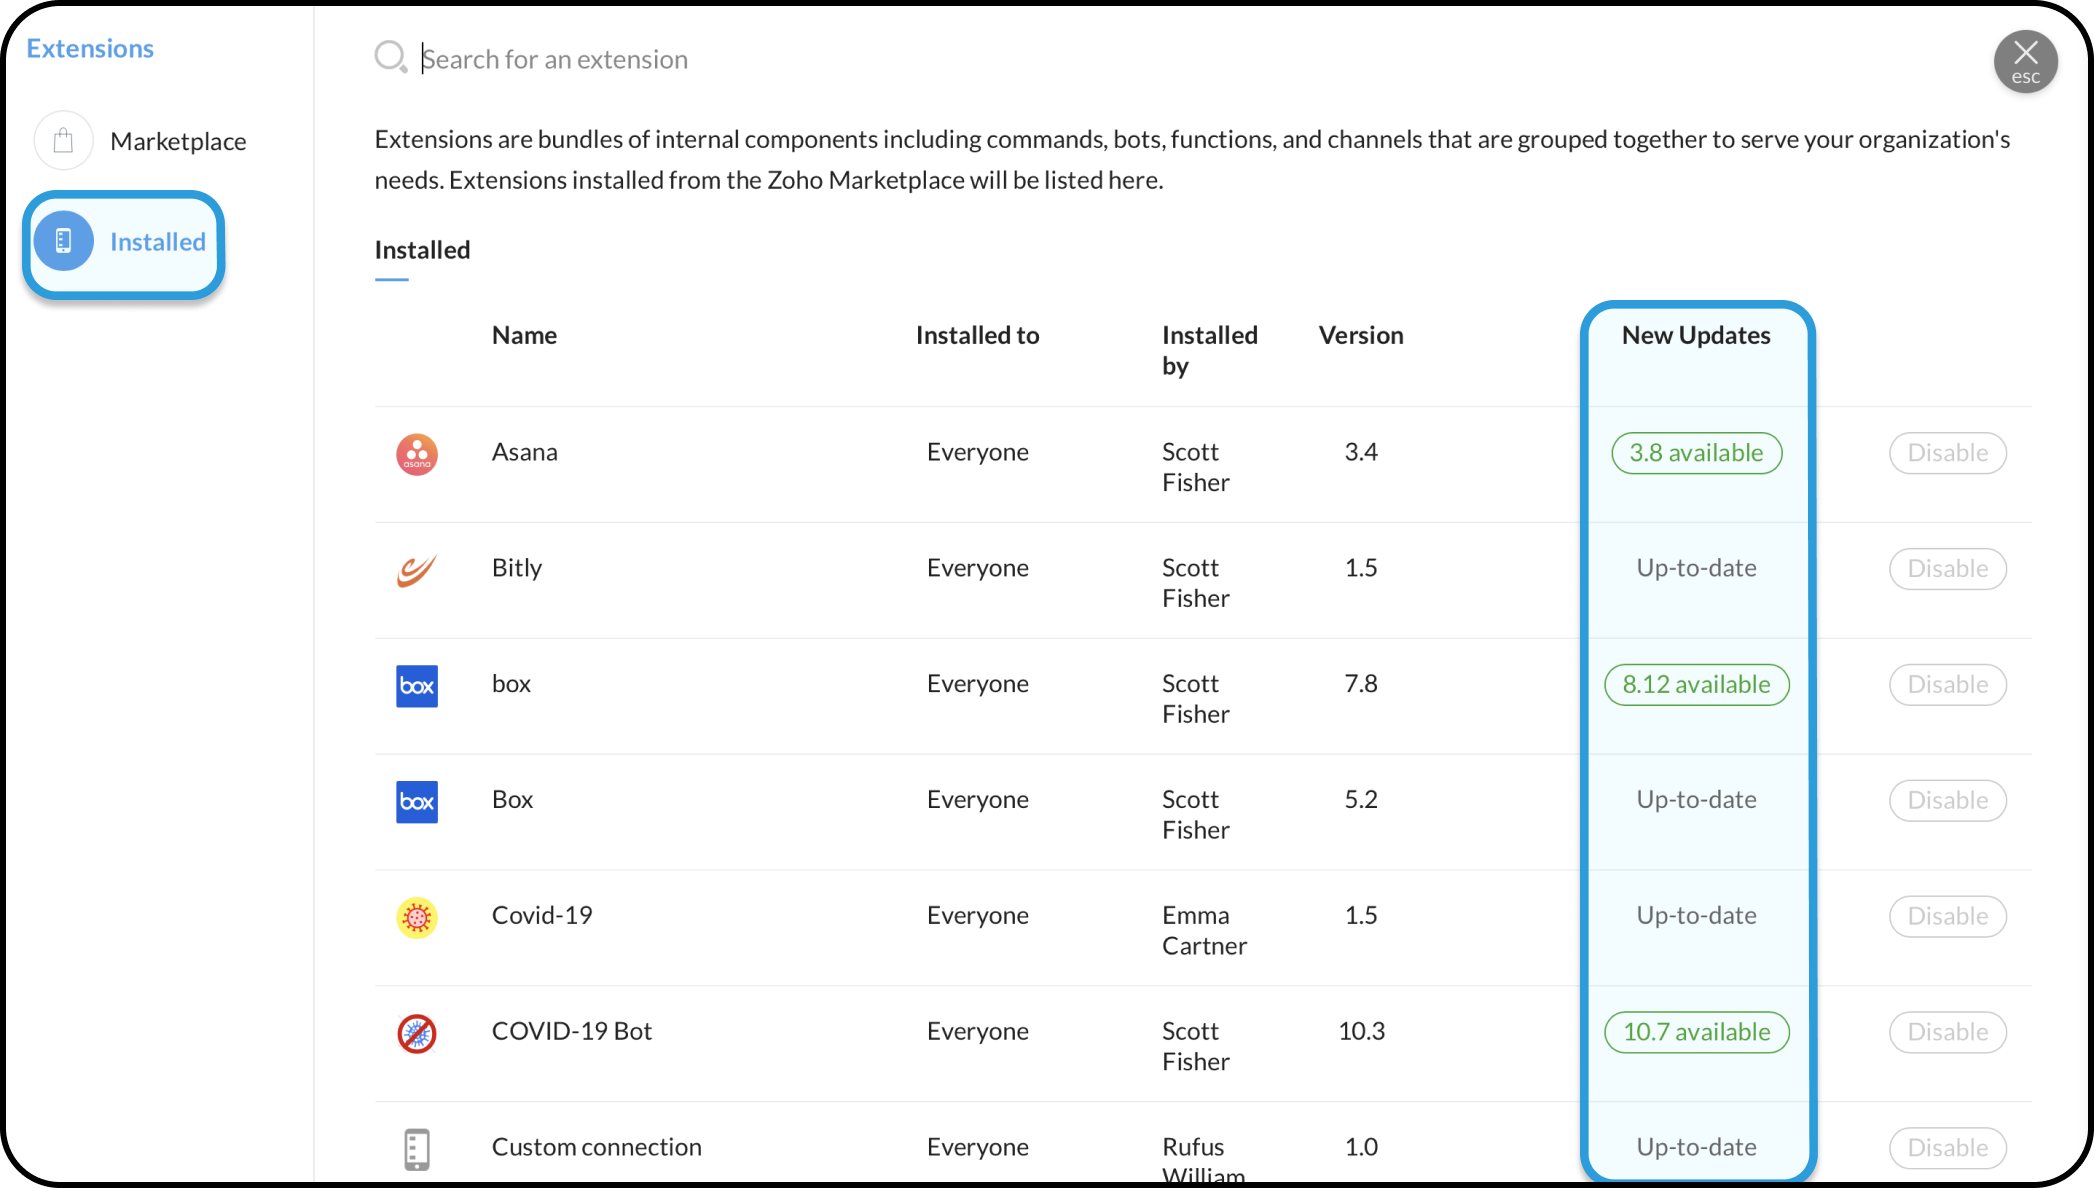Click the COVID-19 Bot extension icon

pos(417,1033)
